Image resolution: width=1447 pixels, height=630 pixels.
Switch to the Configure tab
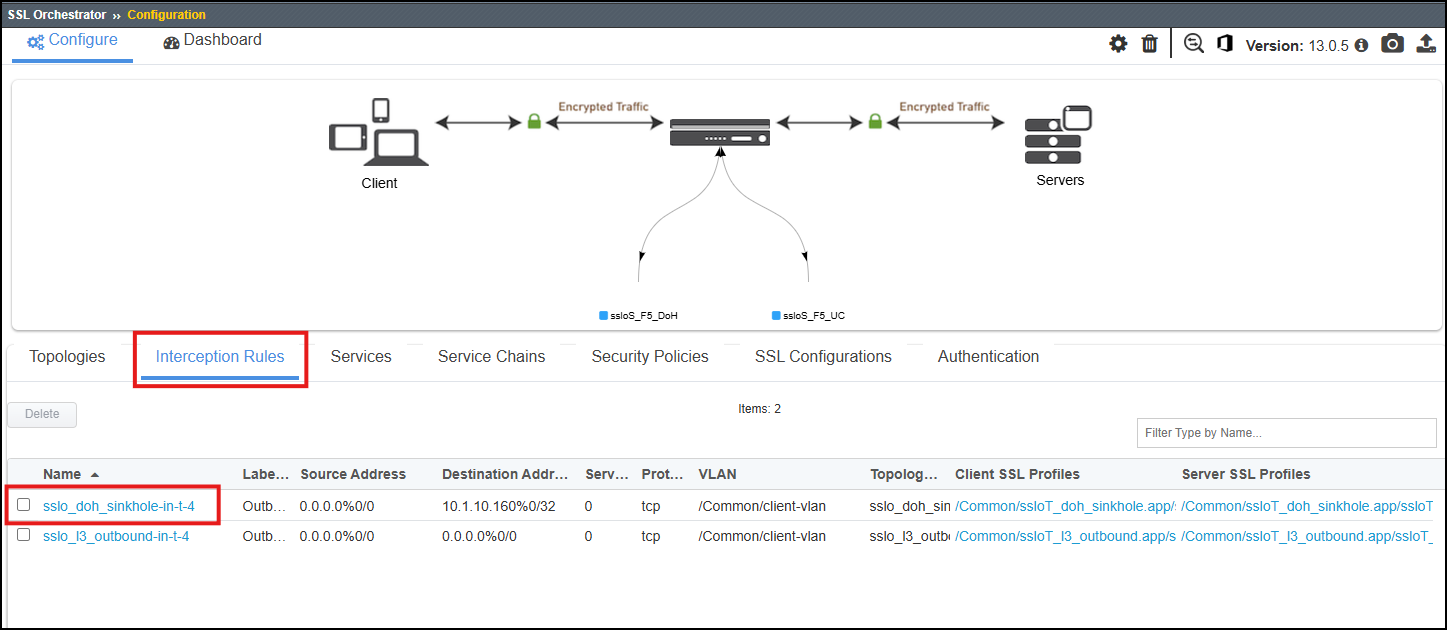[72, 41]
